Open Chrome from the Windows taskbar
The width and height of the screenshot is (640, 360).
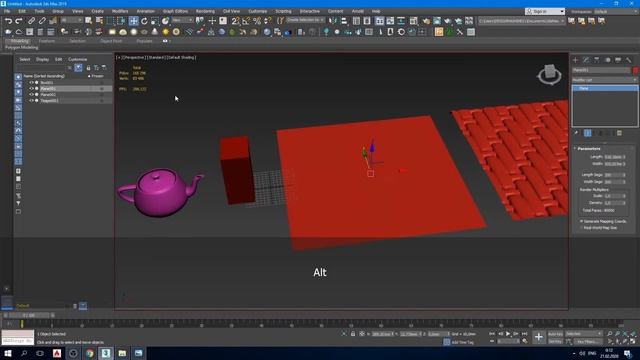[89, 353]
